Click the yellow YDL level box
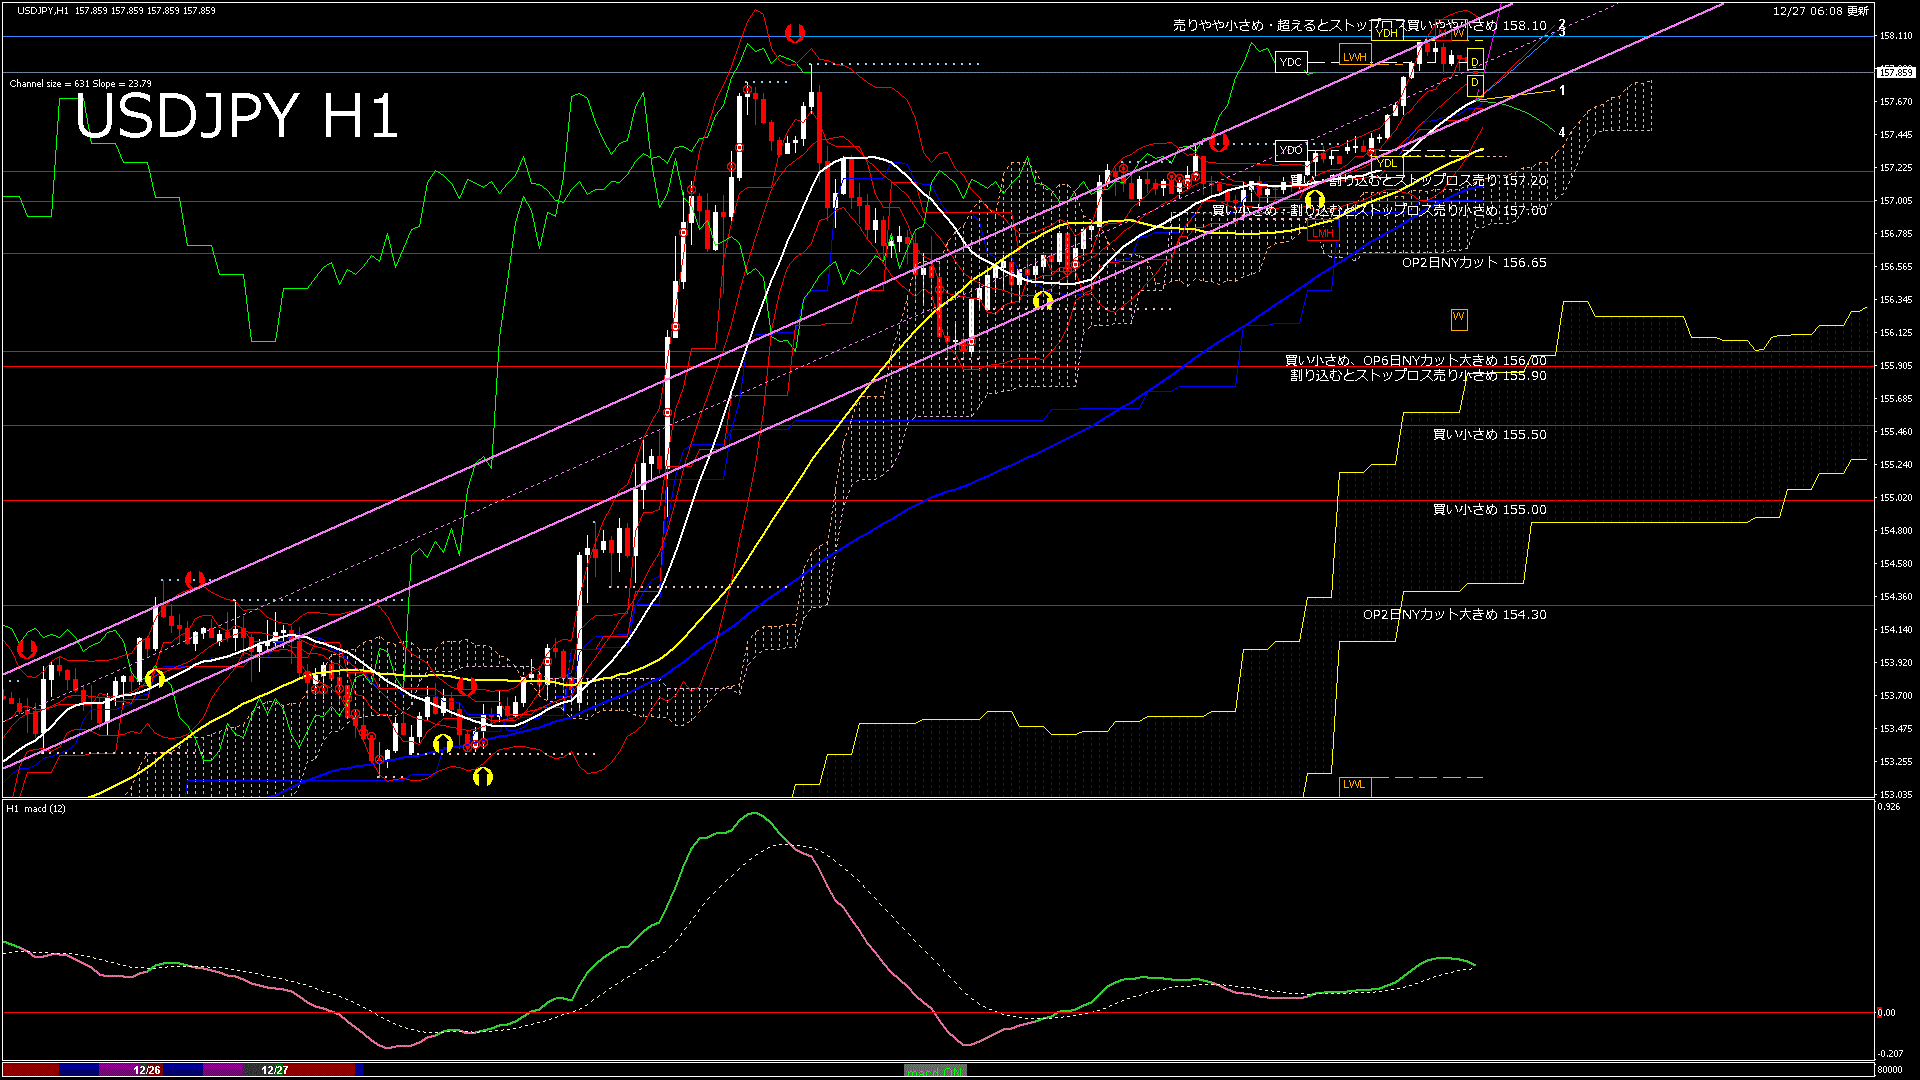Image resolution: width=1920 pixels, height=1080 pixels. [1386, 163]
